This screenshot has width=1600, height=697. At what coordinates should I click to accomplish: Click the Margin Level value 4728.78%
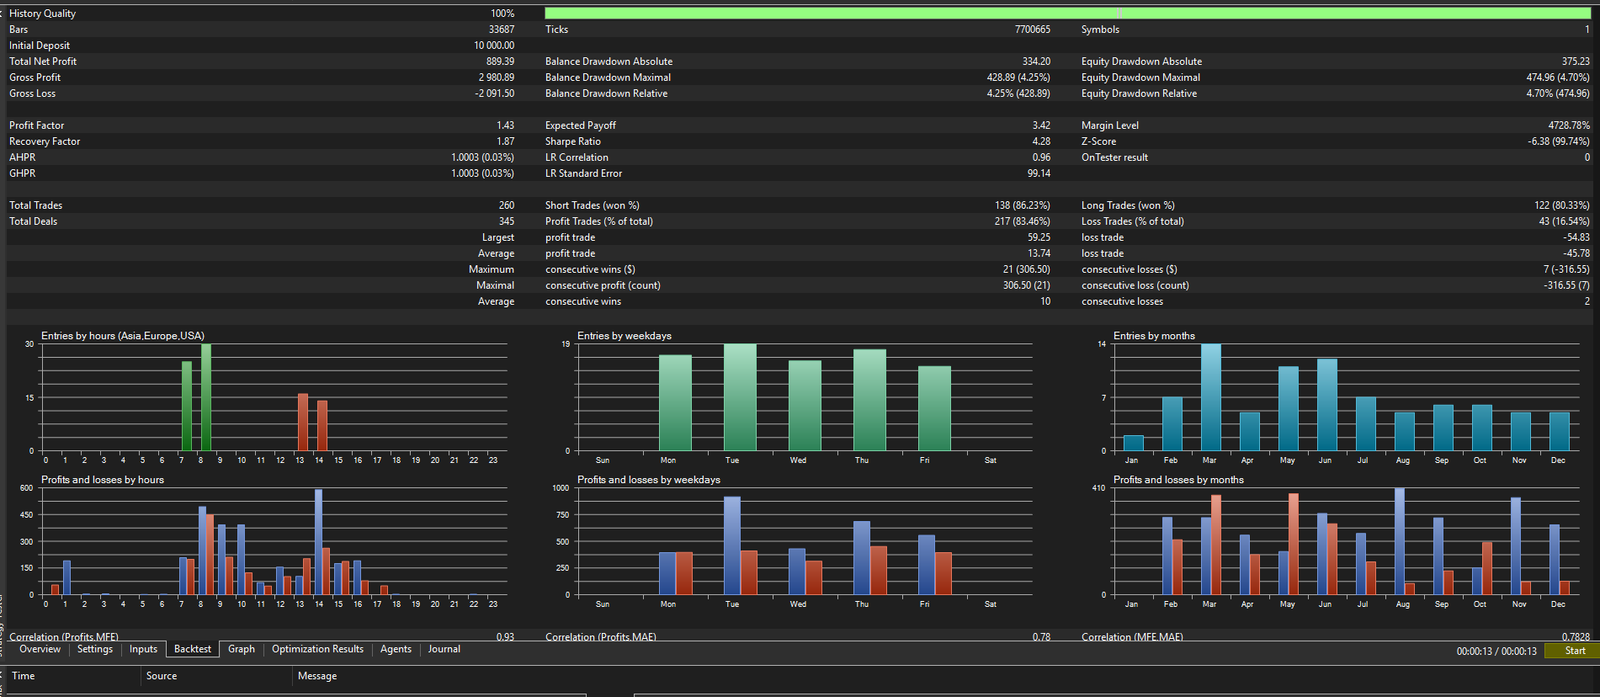tap(1568, 125)
